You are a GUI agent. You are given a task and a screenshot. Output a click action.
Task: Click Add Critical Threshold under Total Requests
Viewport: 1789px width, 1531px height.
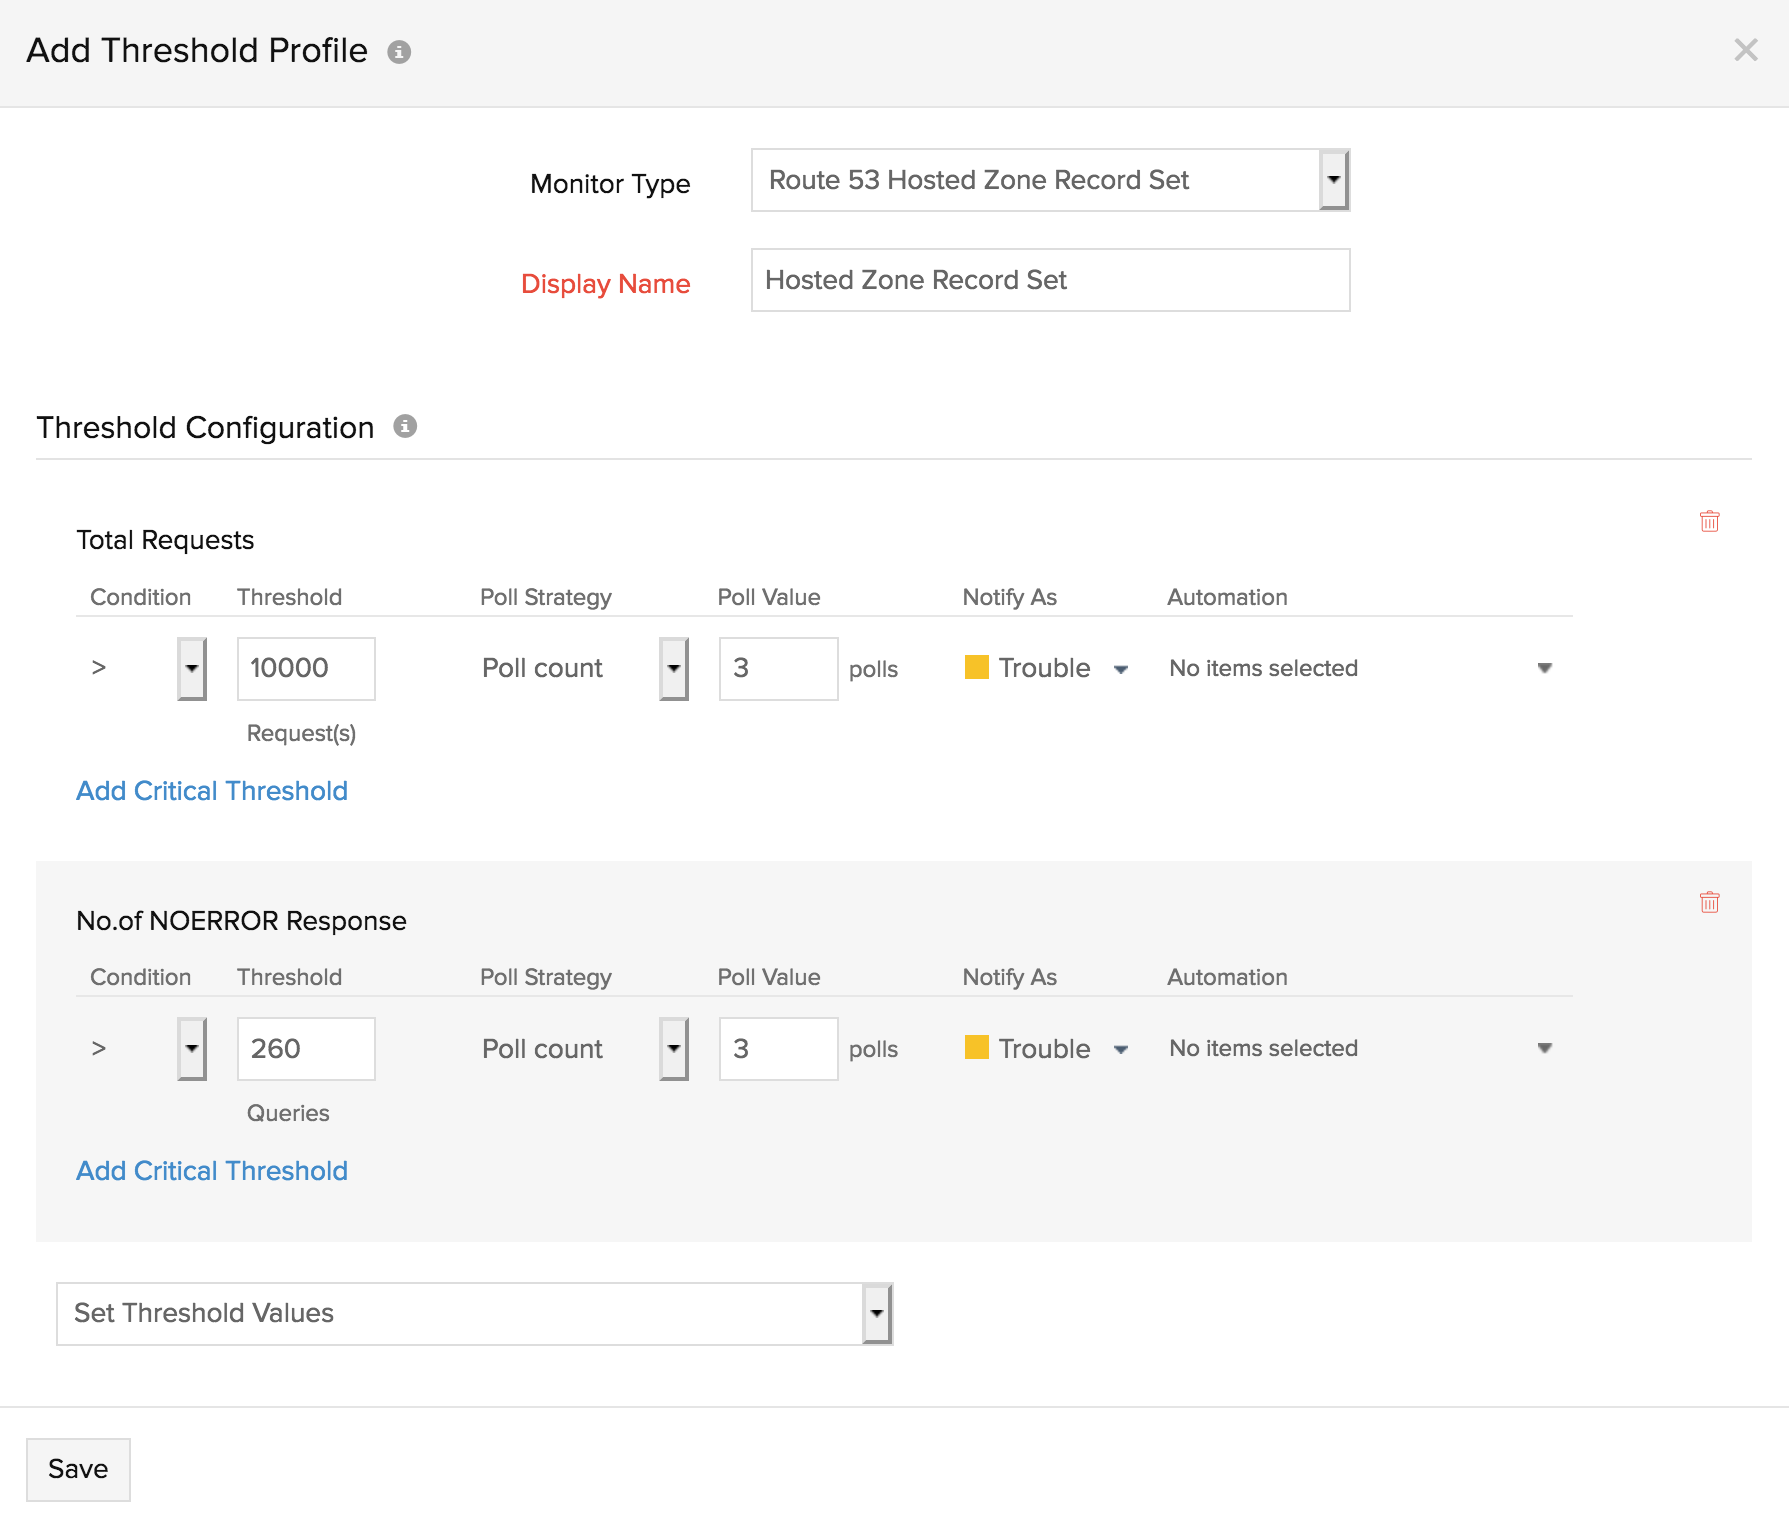tap(212, 791)
